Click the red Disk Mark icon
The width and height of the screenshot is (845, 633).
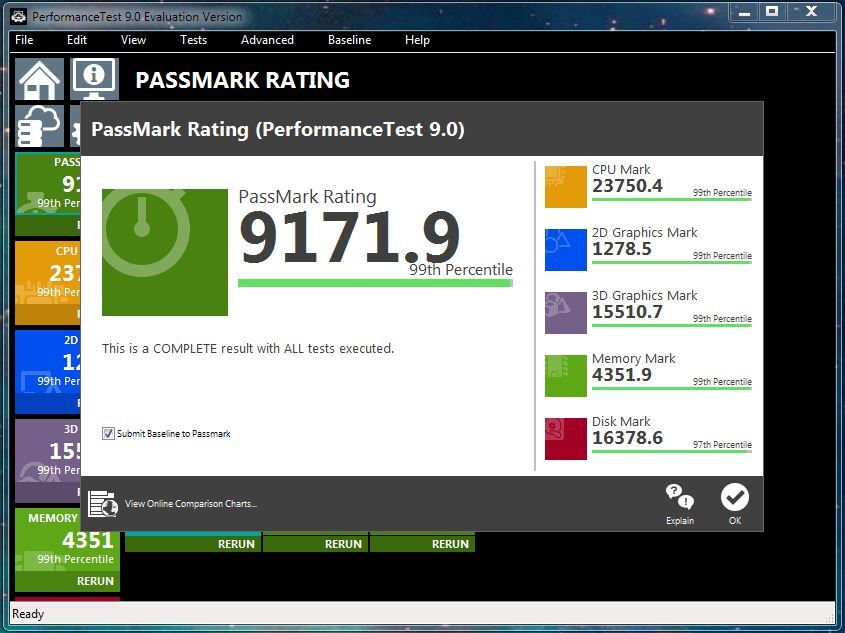[x=566, y=439]
